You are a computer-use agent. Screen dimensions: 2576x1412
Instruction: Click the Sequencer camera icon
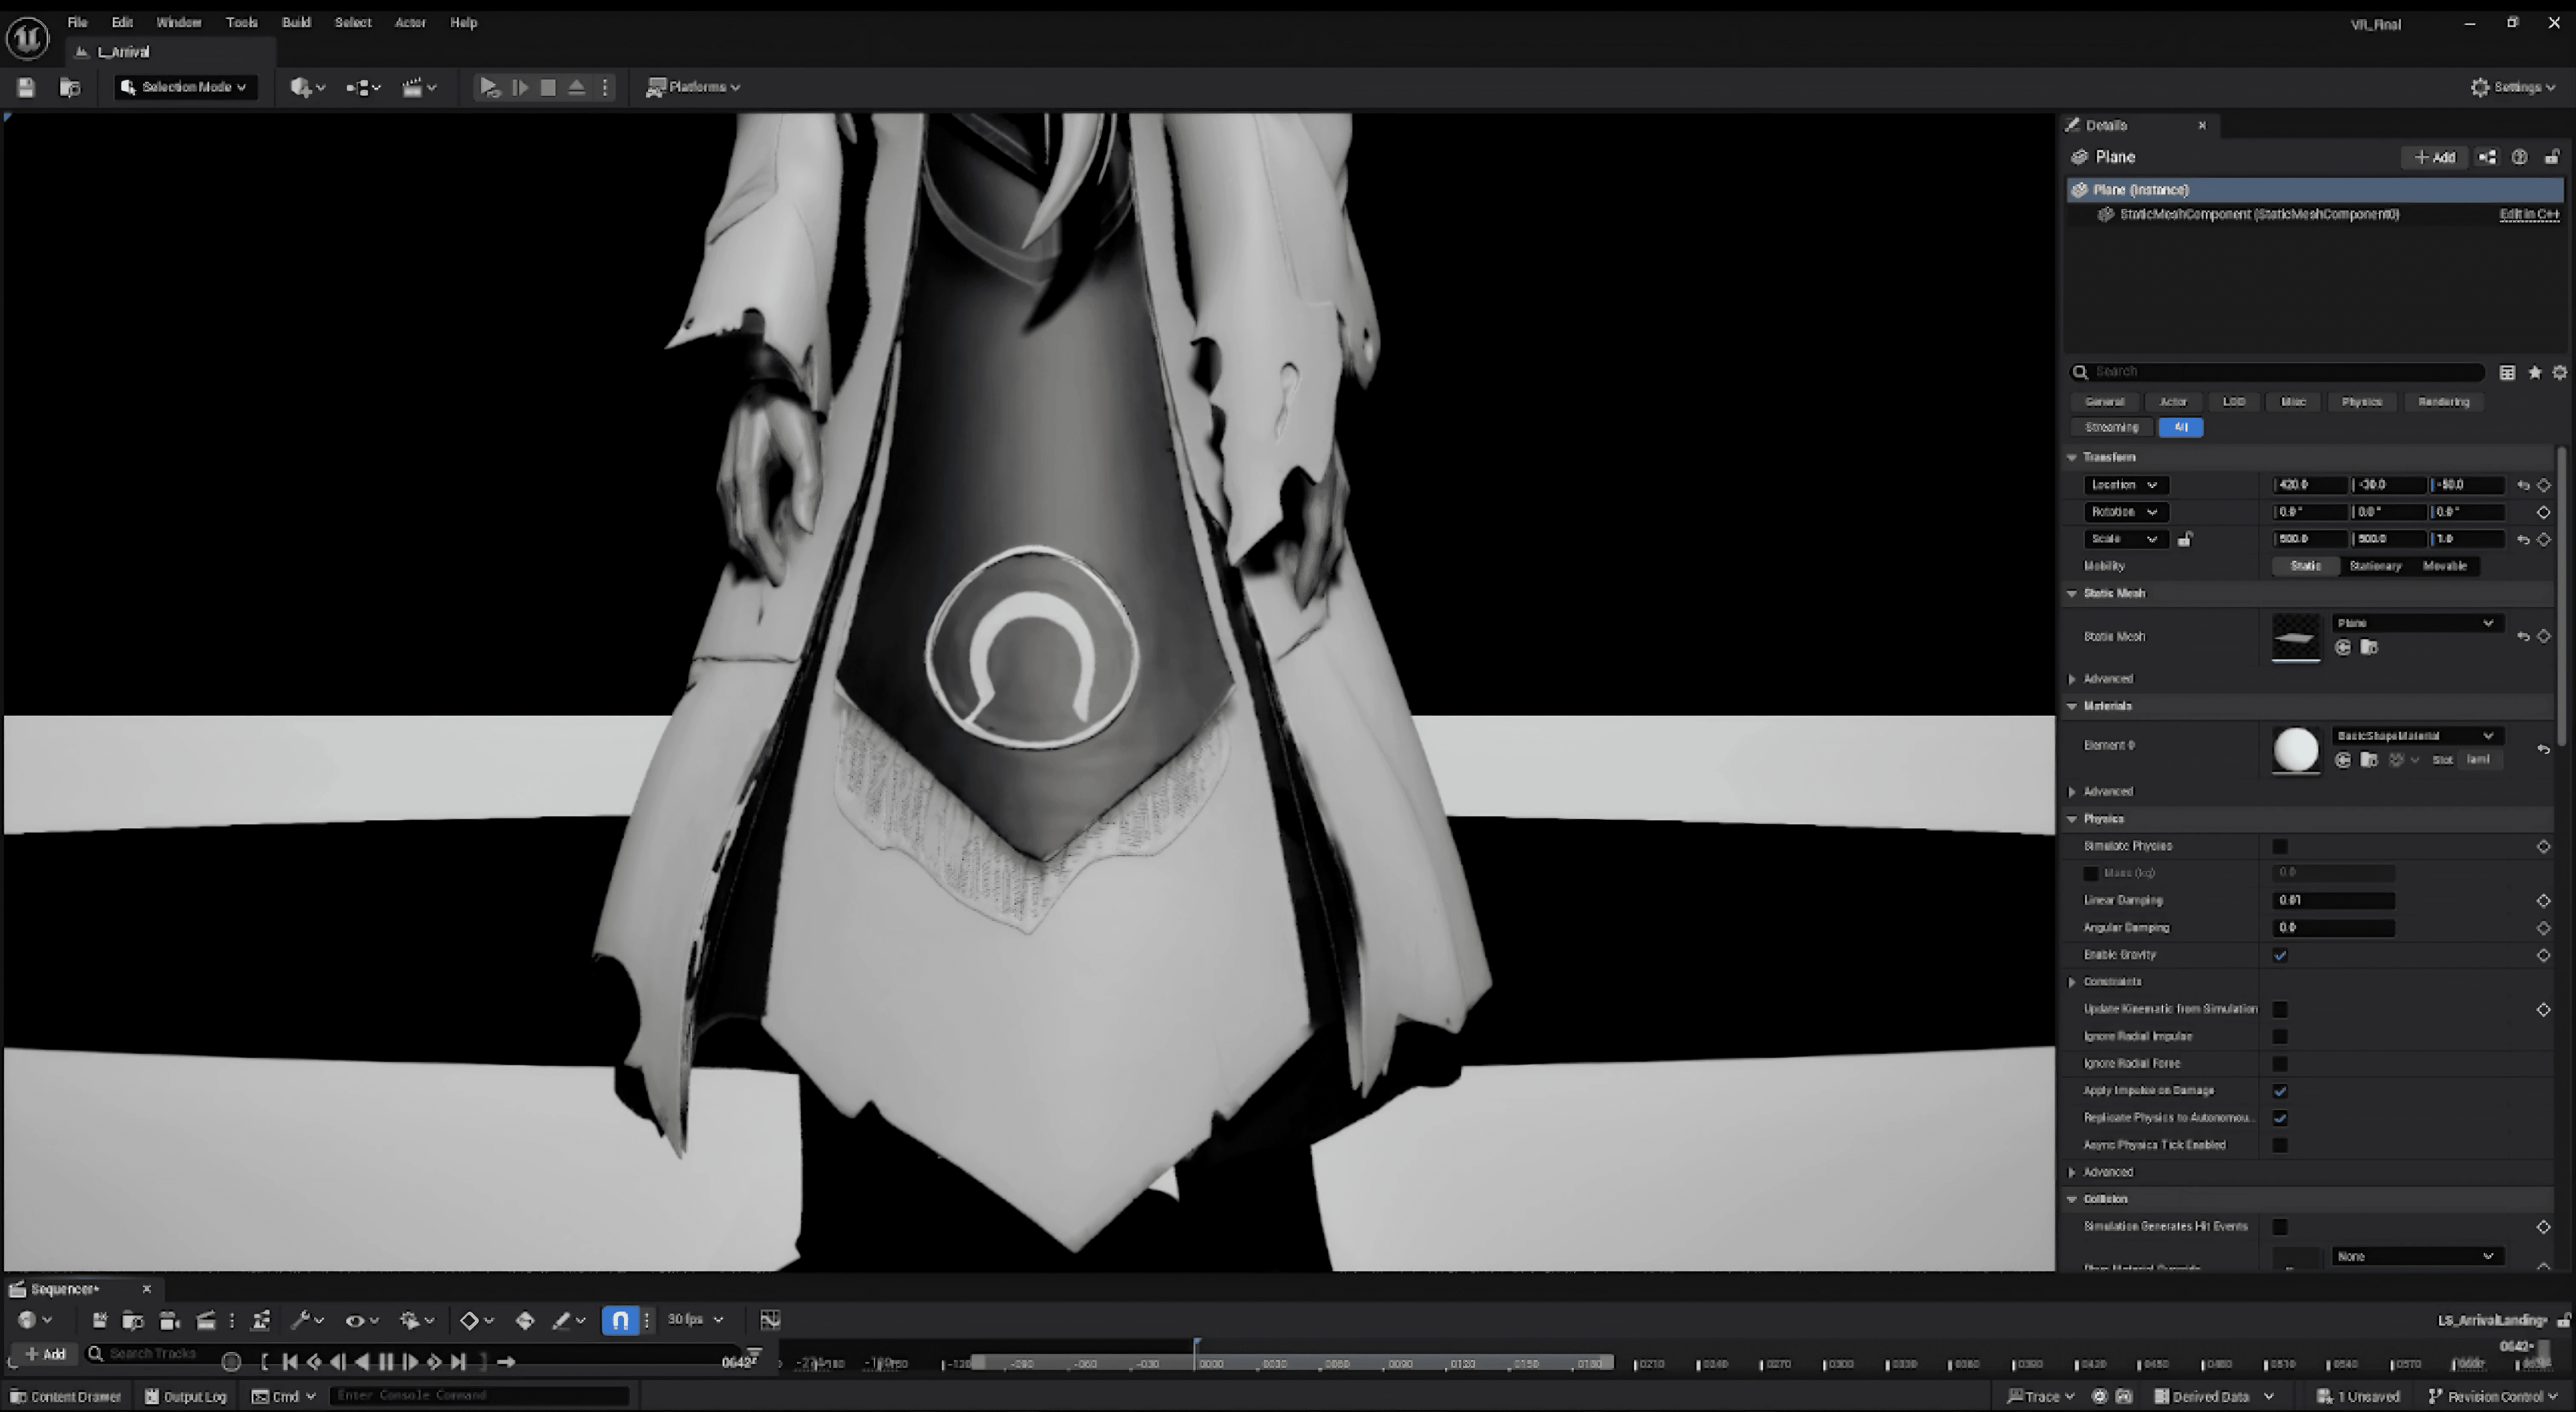[x=169, y=1320]
